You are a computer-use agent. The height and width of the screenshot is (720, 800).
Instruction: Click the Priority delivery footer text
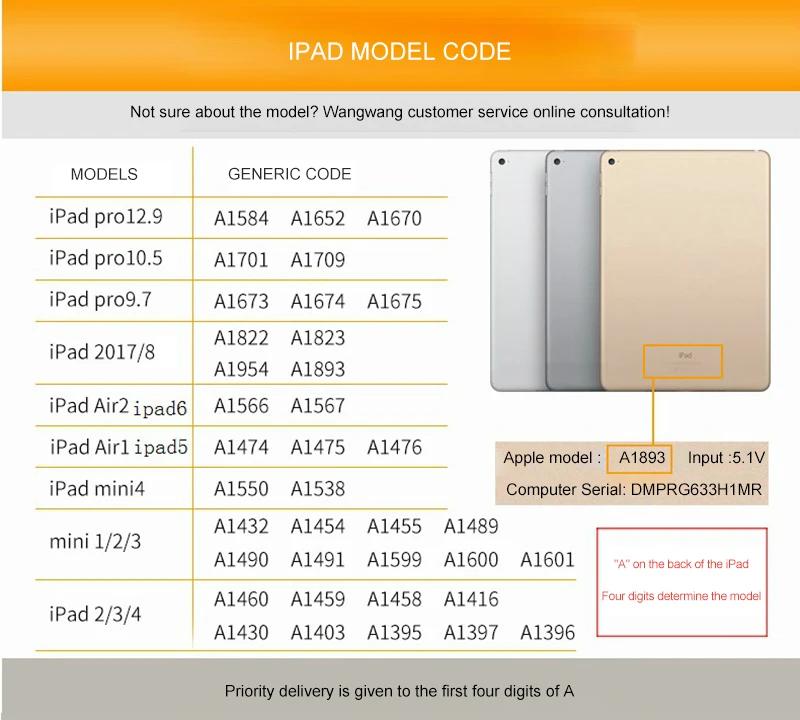click(399, 691)
